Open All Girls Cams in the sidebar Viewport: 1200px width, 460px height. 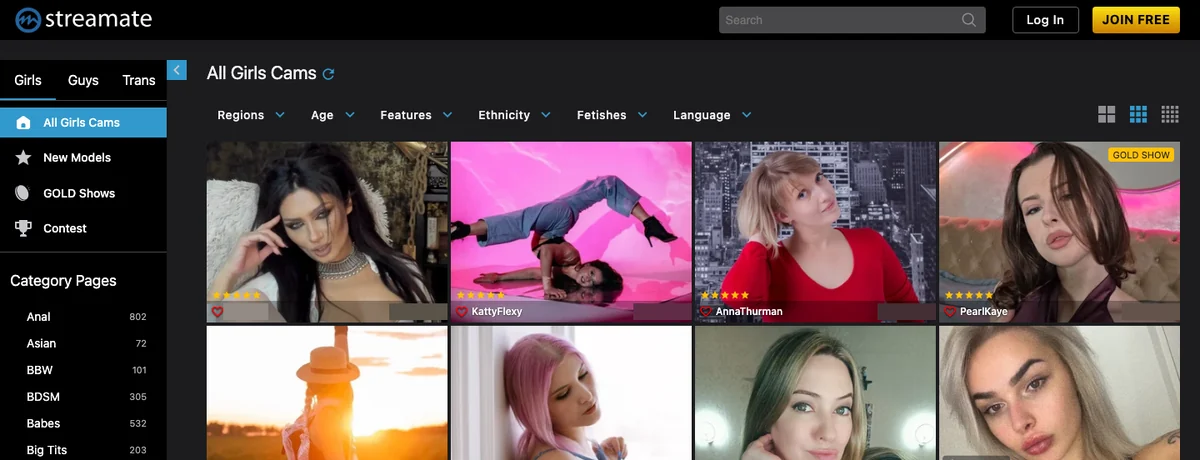pos(83,123)
